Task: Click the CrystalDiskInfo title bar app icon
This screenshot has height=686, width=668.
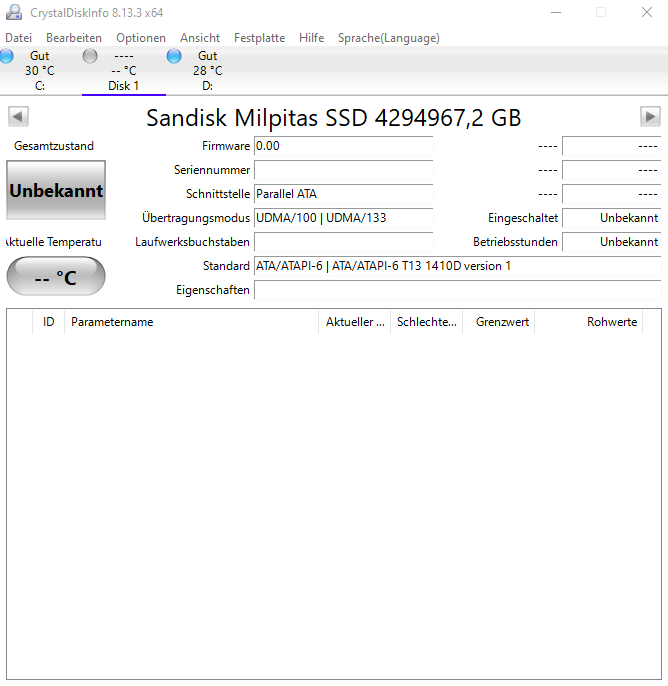Action: coord(14,12)
